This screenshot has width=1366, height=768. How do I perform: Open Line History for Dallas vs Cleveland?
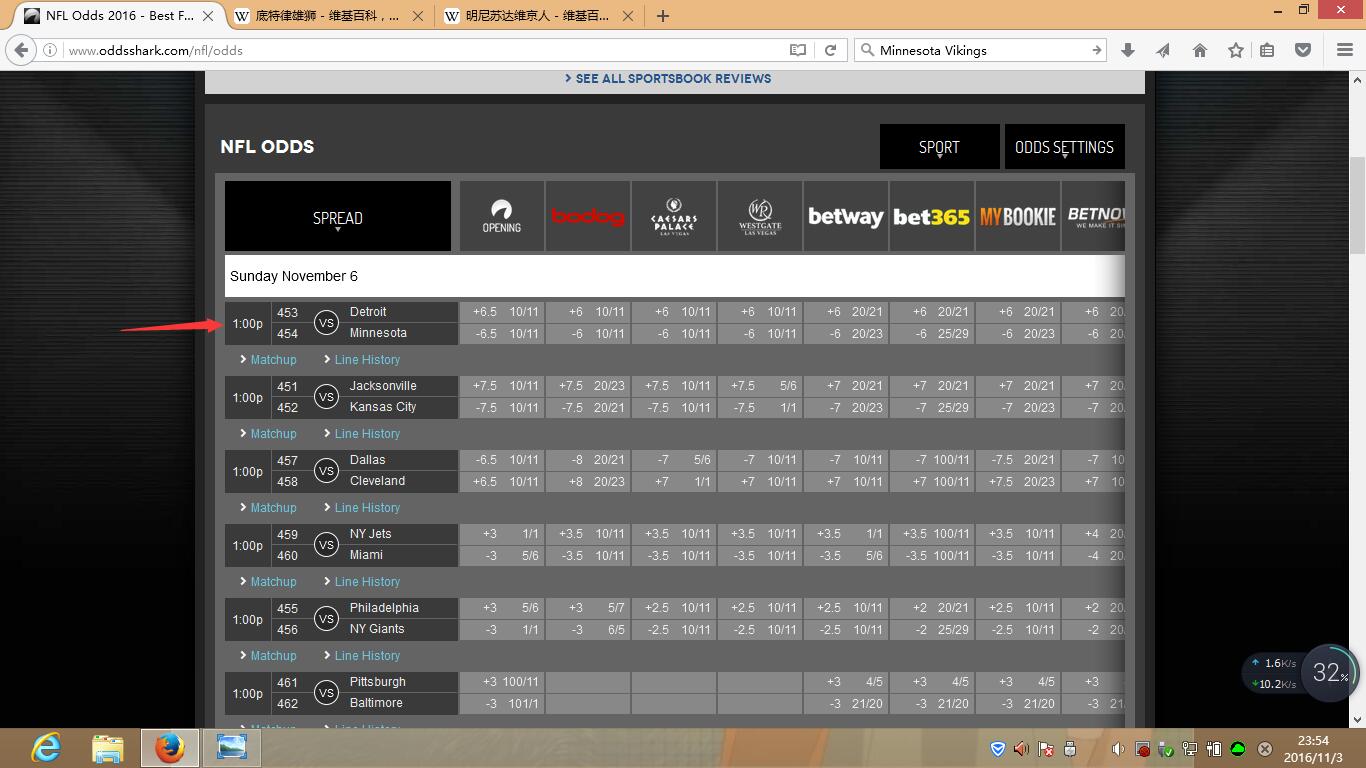click(367, 508)
